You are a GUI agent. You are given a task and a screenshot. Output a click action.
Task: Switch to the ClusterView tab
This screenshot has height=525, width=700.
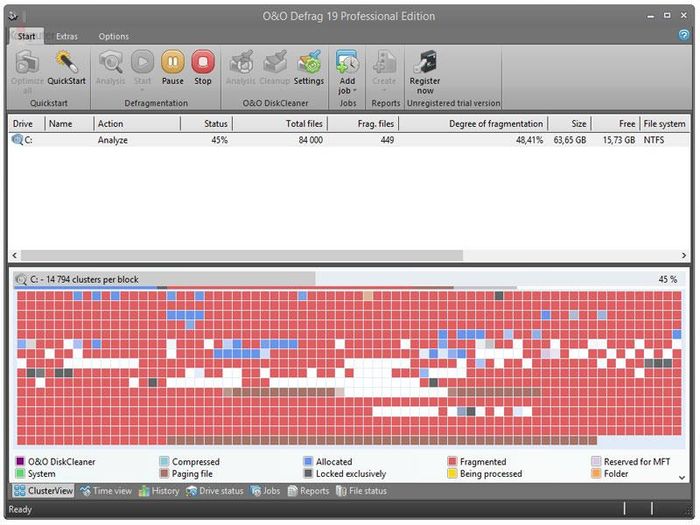pyautogui.click(x=43, y=491)
